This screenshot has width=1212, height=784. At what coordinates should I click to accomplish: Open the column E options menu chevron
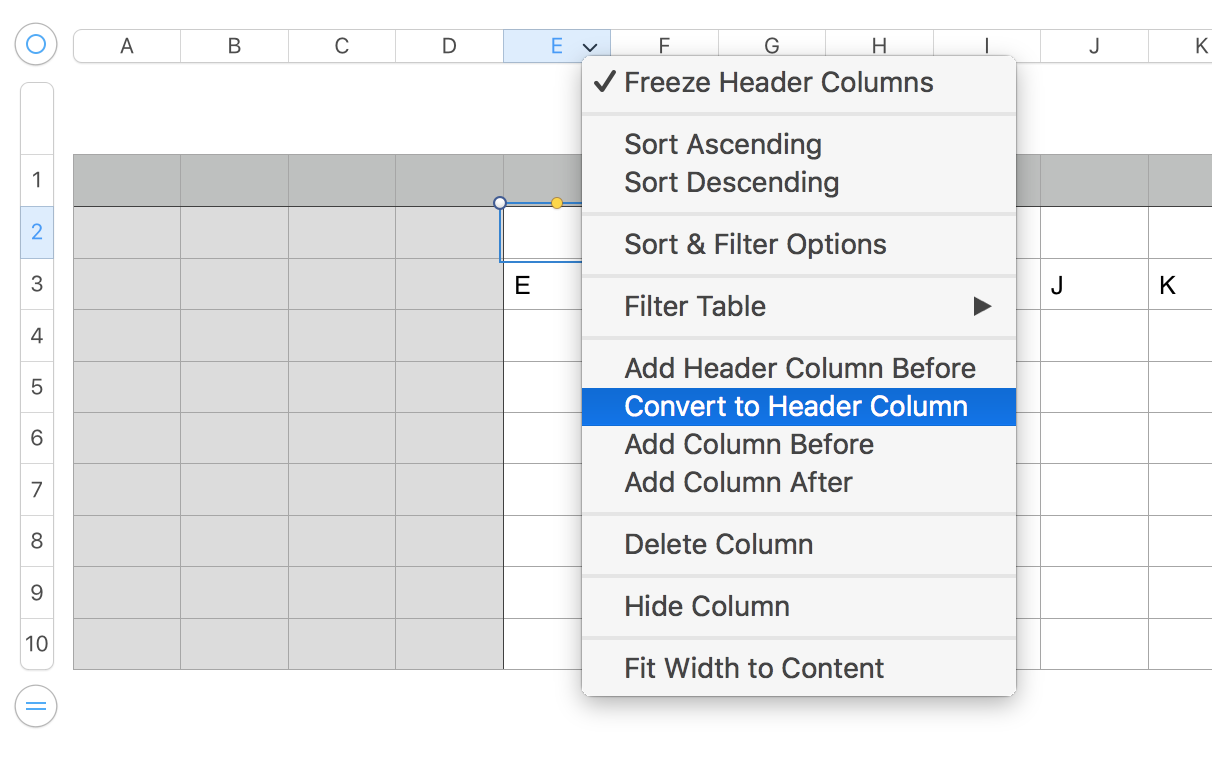[590, 46]
